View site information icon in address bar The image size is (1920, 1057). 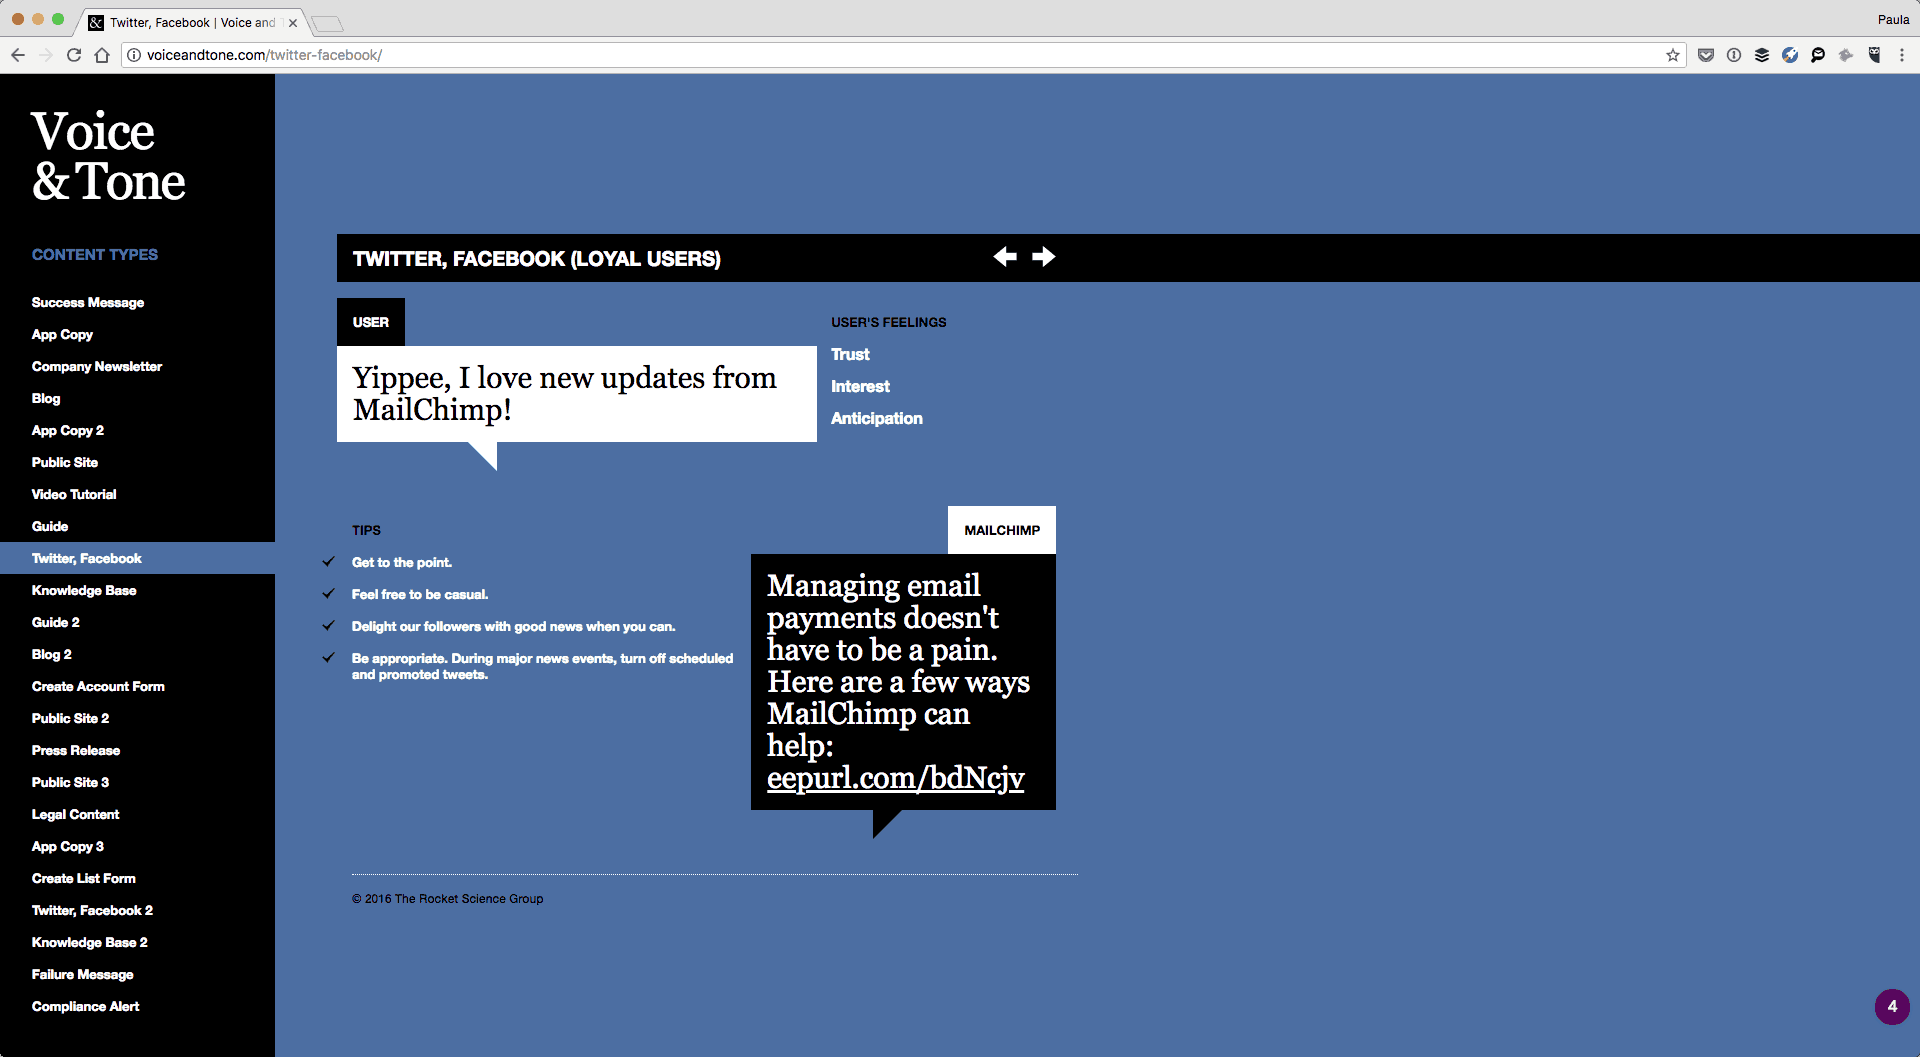coord(134,55)
